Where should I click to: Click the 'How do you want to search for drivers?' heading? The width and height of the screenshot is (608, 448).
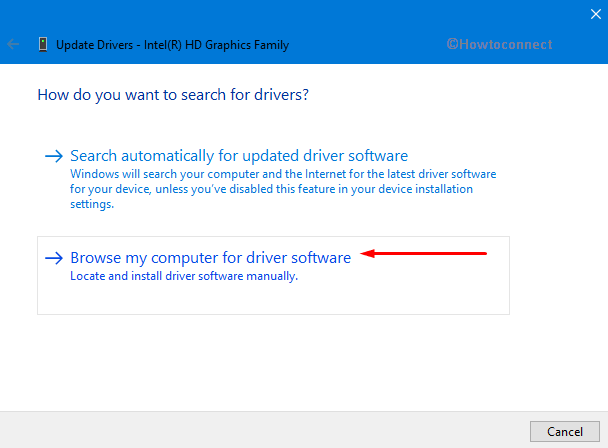tap(173, 95)
